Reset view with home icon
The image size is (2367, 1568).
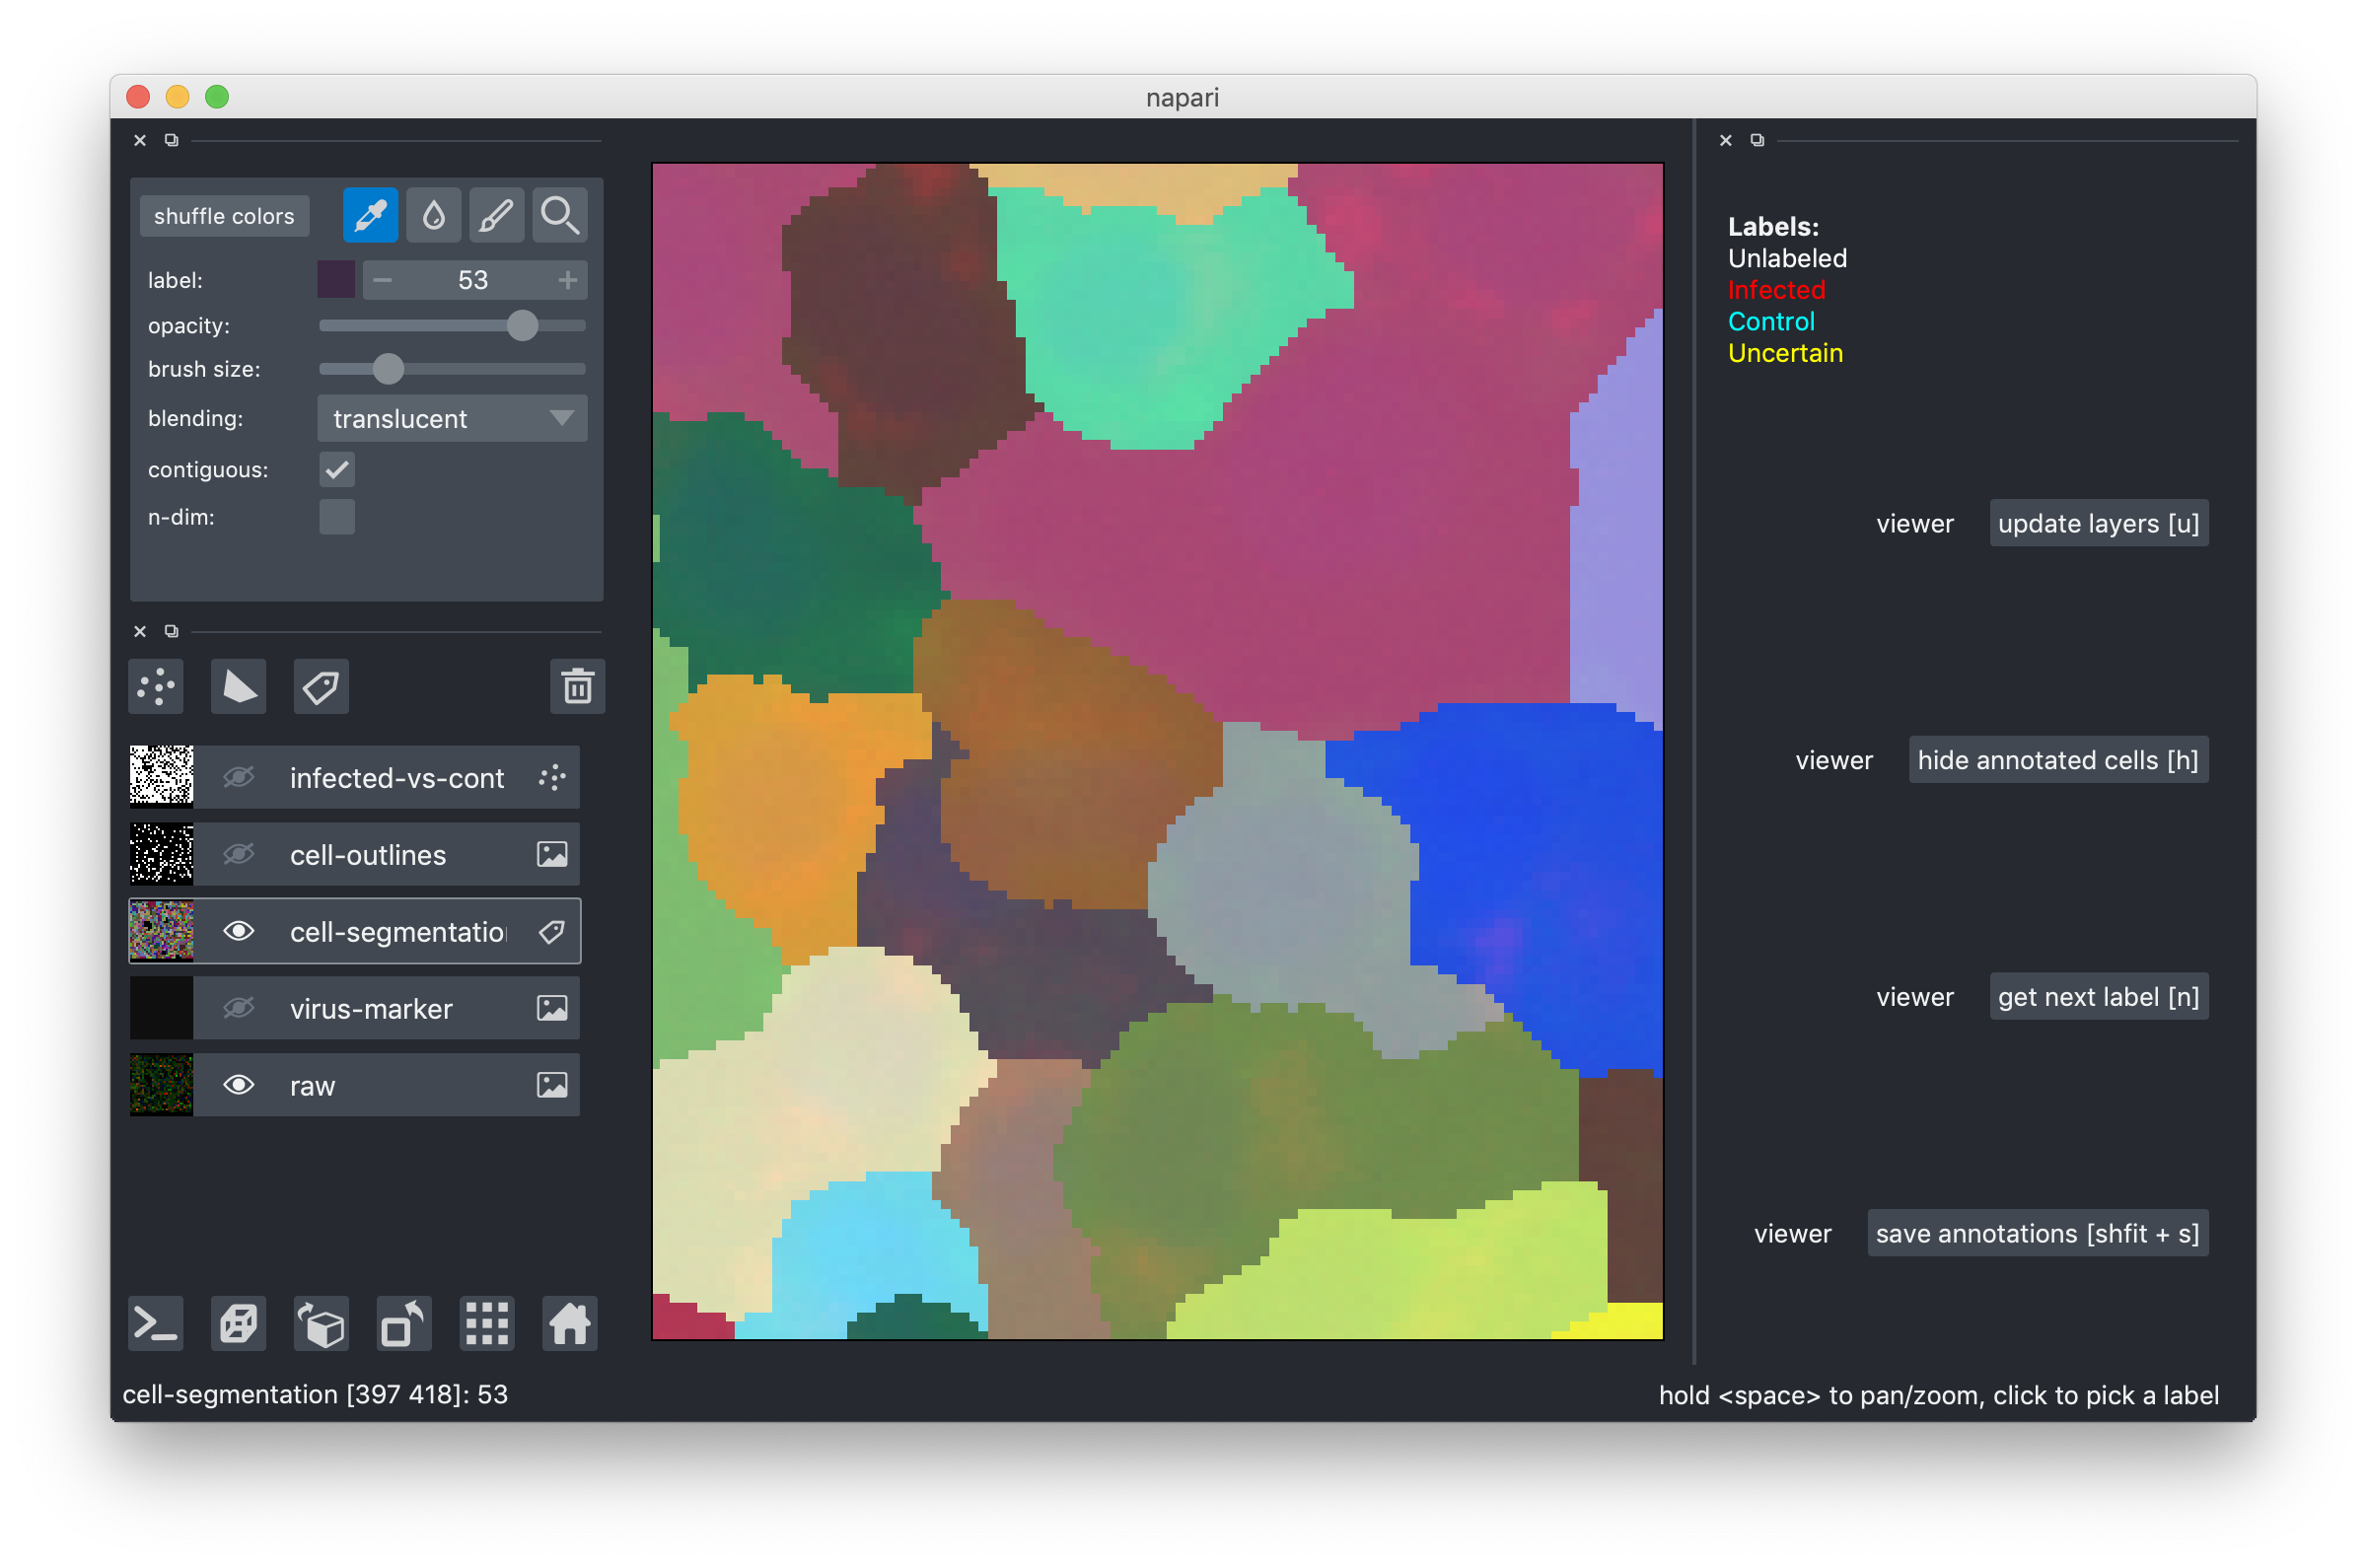pyautogui.click(x=569, y=1324)
